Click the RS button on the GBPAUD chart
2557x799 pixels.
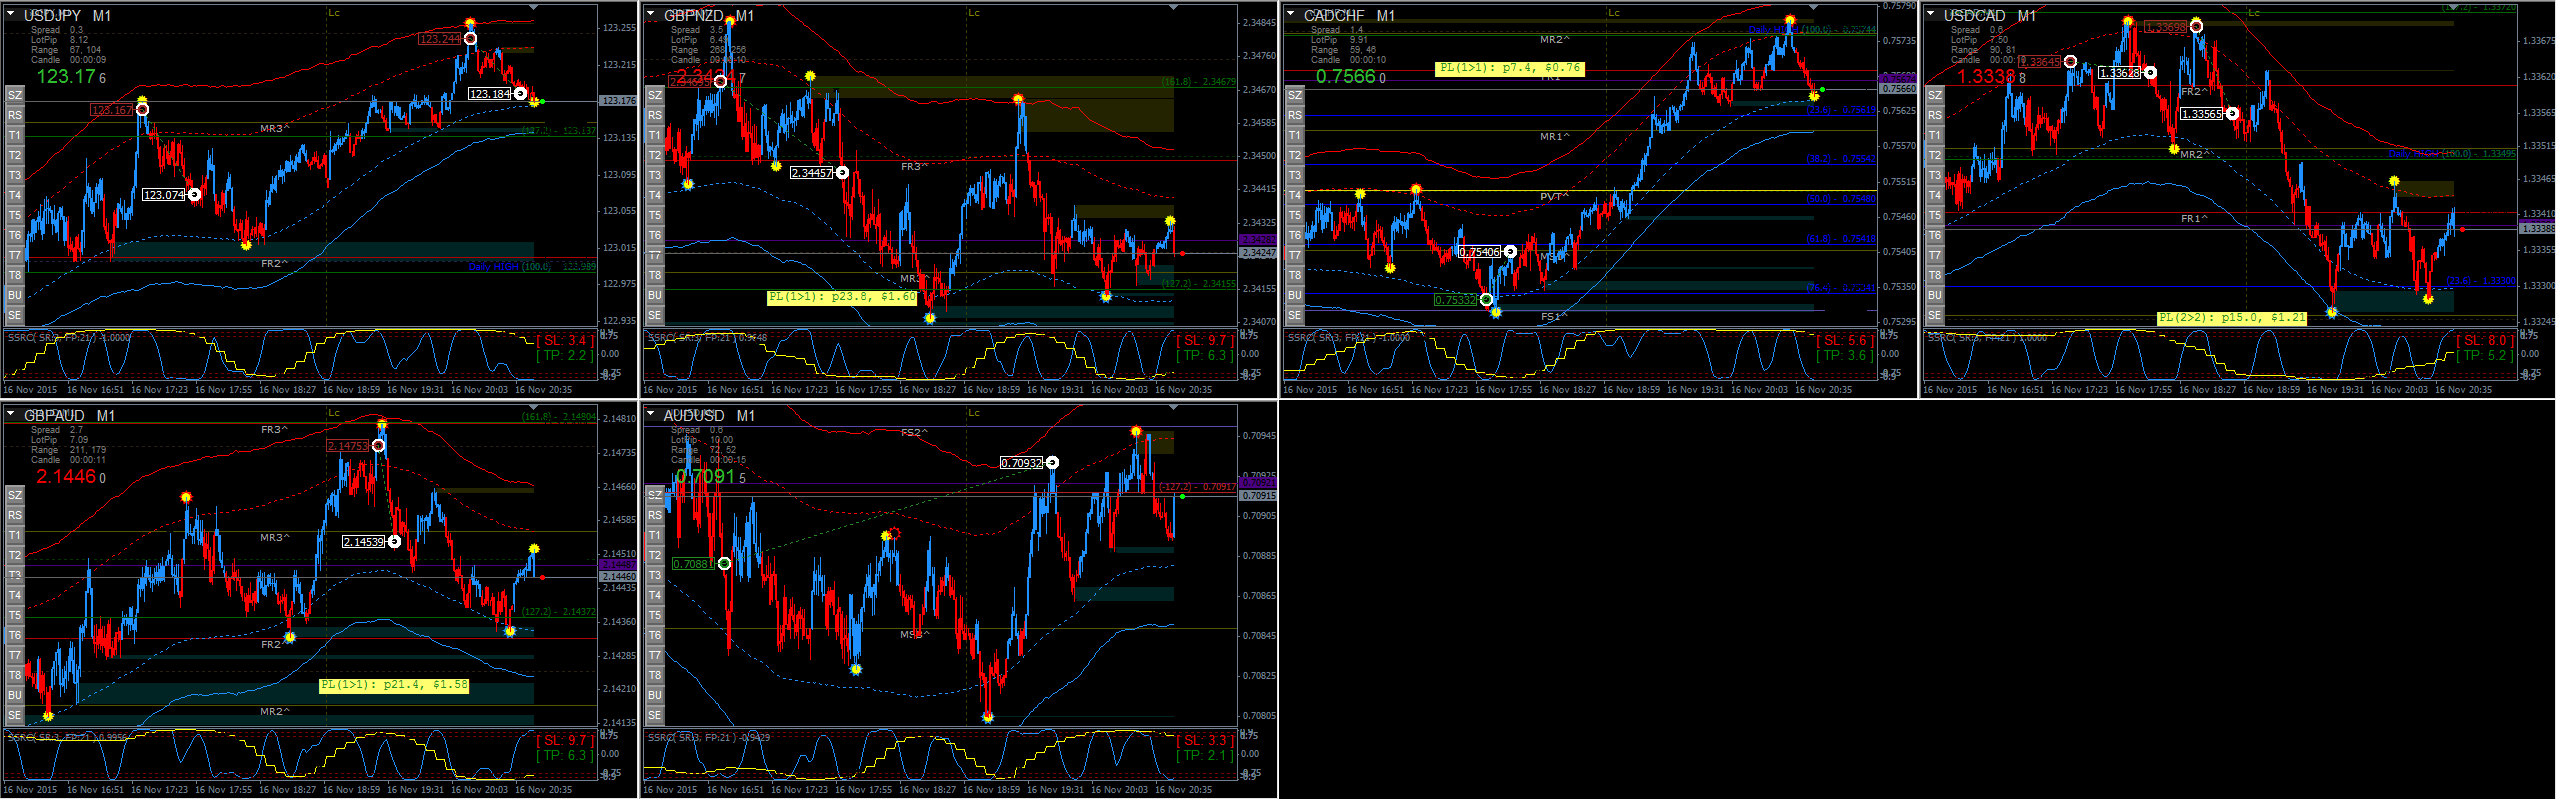tap(15, 515)
